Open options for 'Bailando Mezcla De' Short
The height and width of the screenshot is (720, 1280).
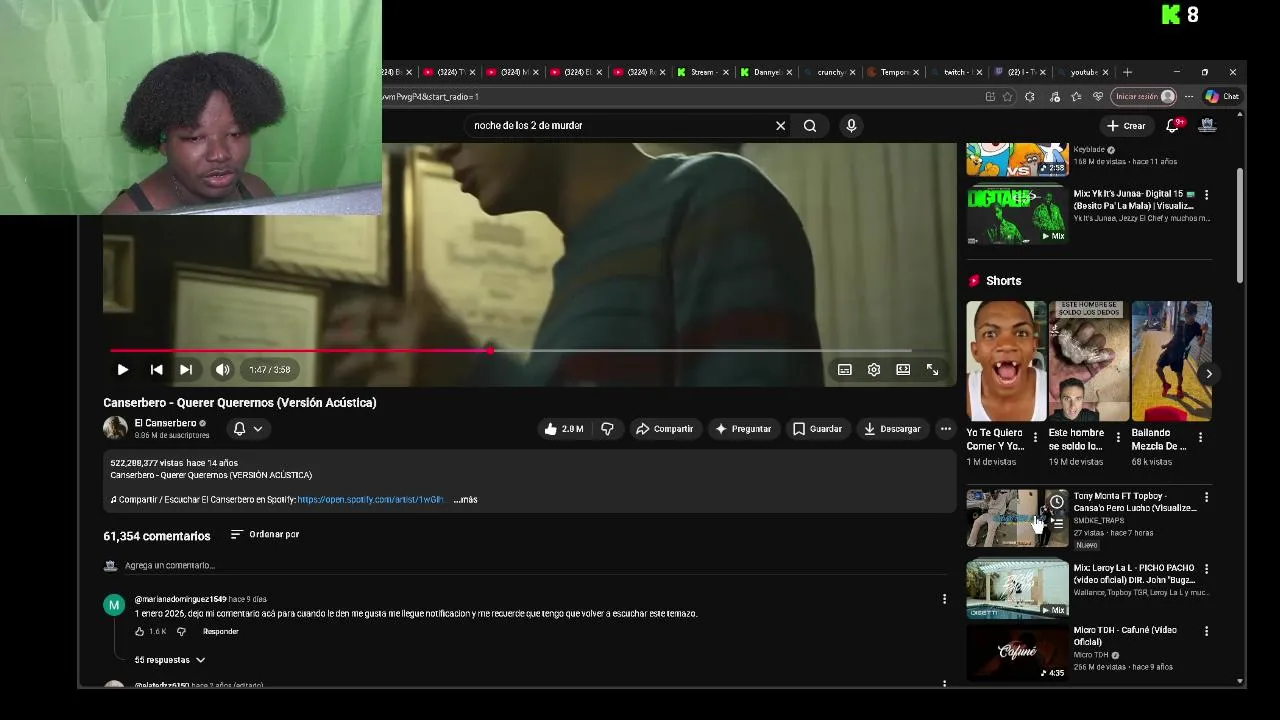click(1200, 437)
